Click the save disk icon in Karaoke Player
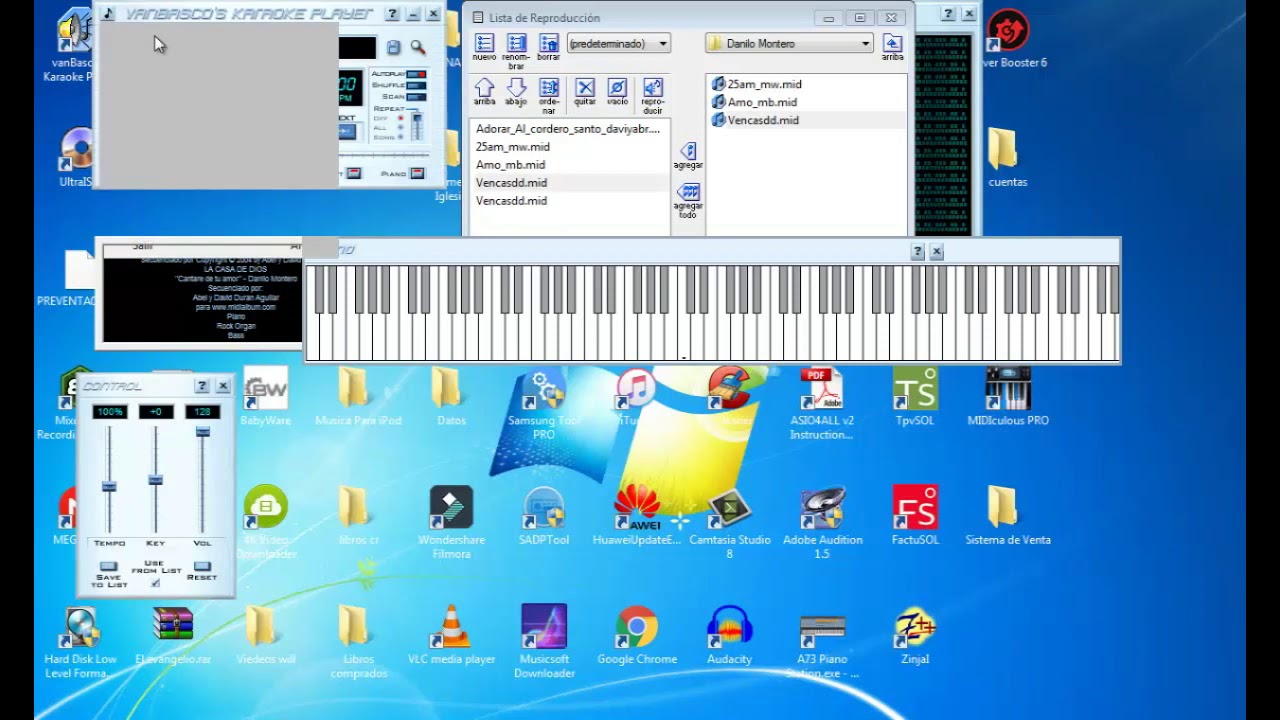This screenshot has width=1280, height=720. 393,47
